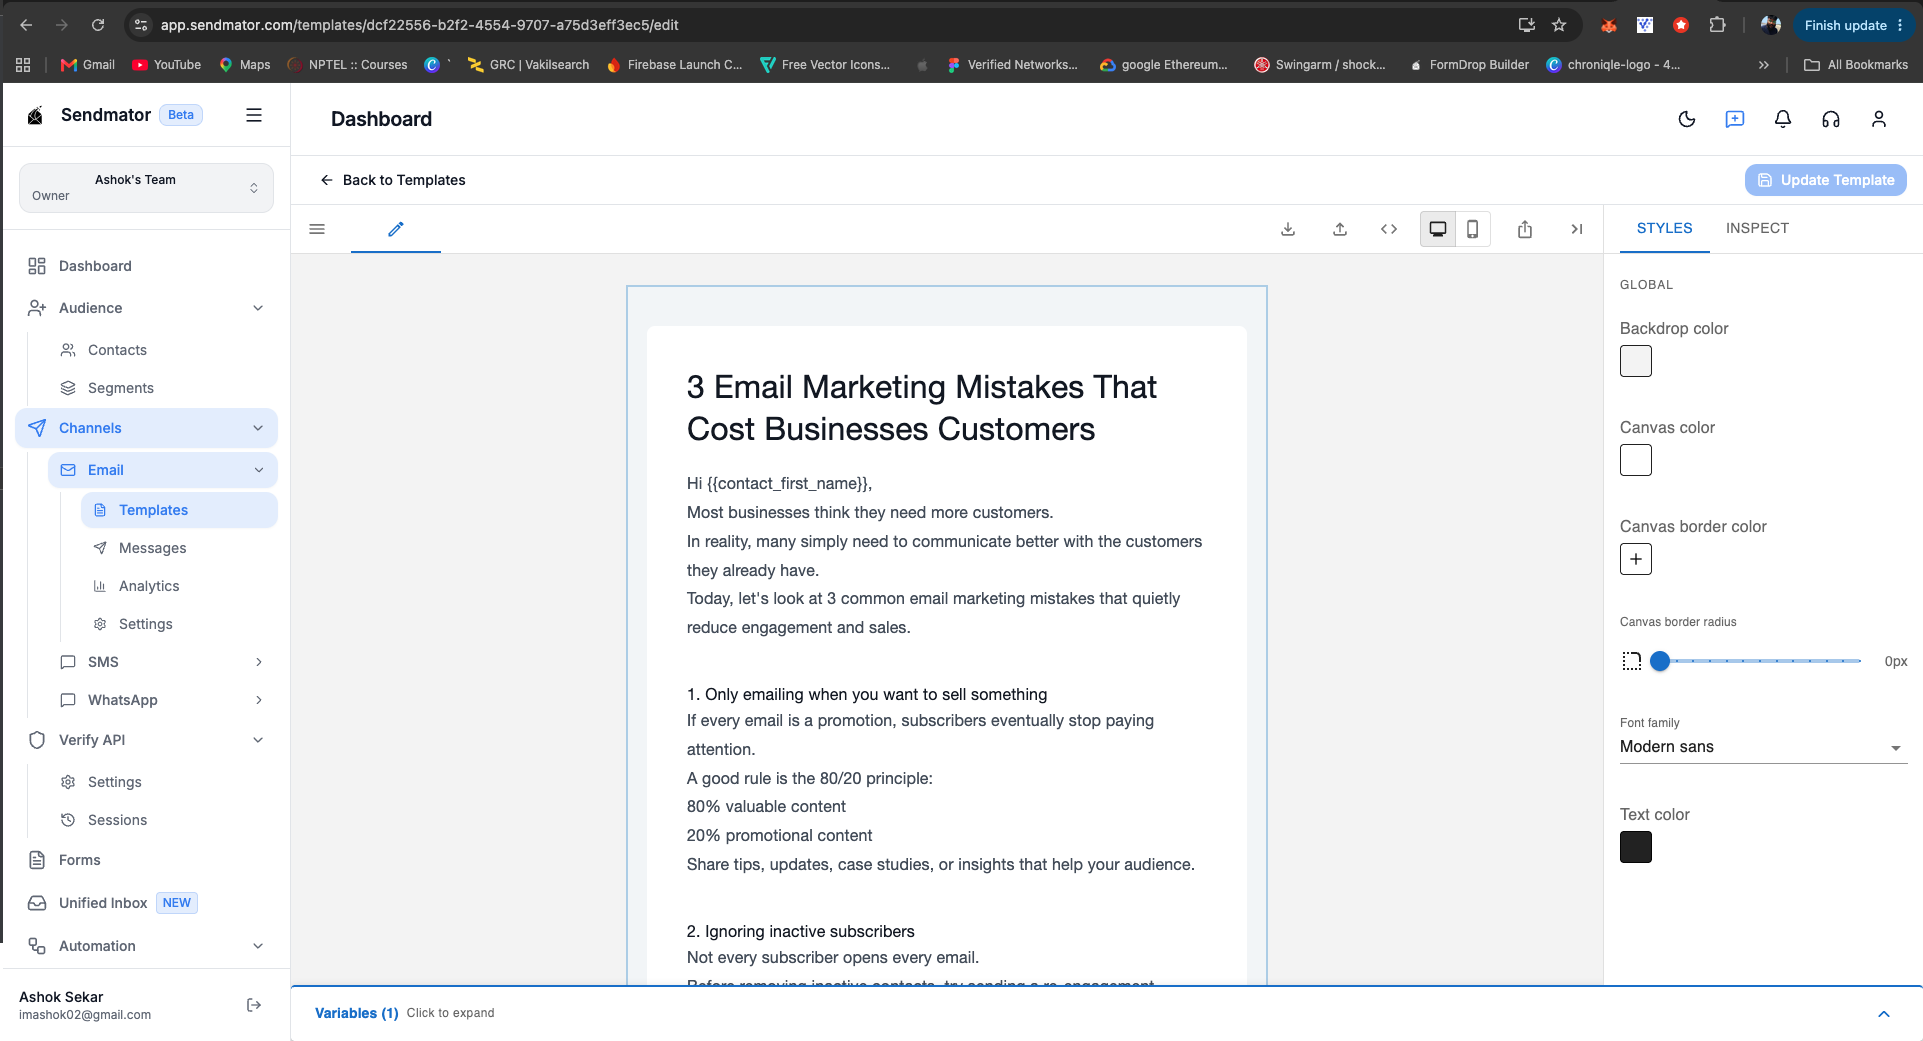The image size is (1923, 1041).
Task: Open editor left panel menu icon
Action: 317,229
